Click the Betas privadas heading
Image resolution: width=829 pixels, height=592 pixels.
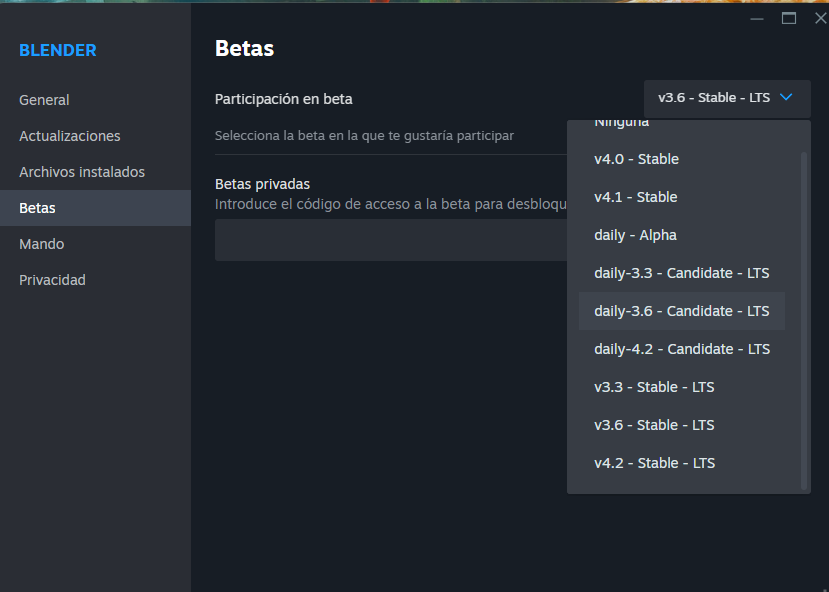(262, 184)
